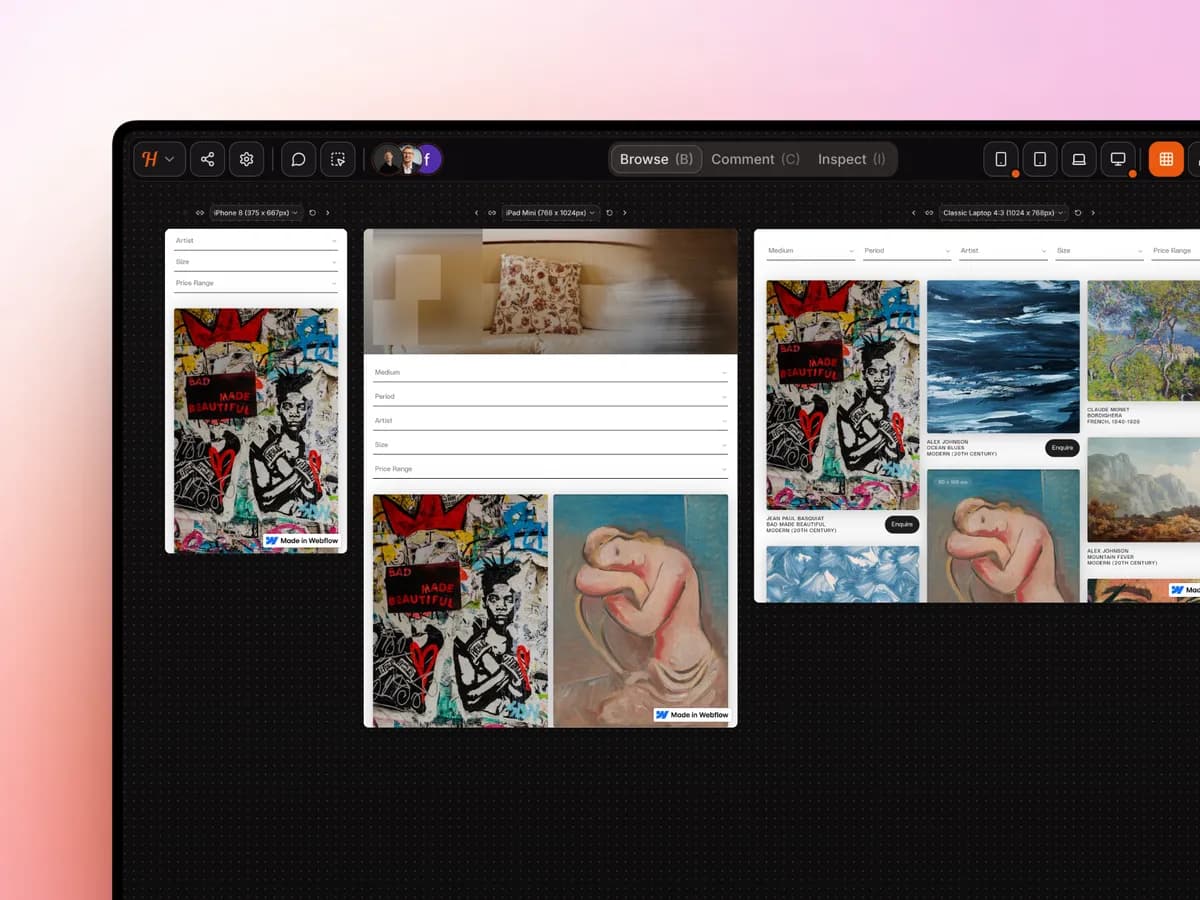This screenshot has width=1200, height=900.
Task: Expand Price Range filter in the laptop frame
Action: click(1175, 251)
